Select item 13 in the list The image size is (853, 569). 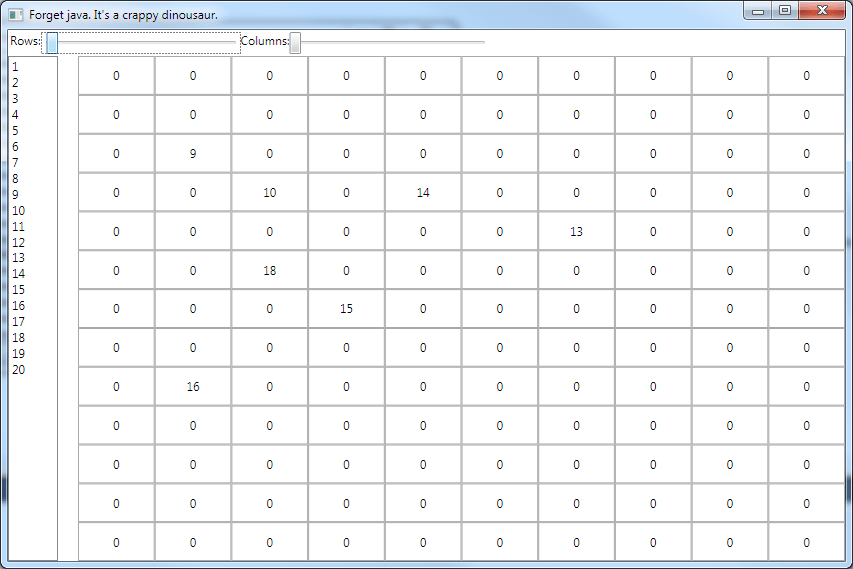[x=33, y=258]
